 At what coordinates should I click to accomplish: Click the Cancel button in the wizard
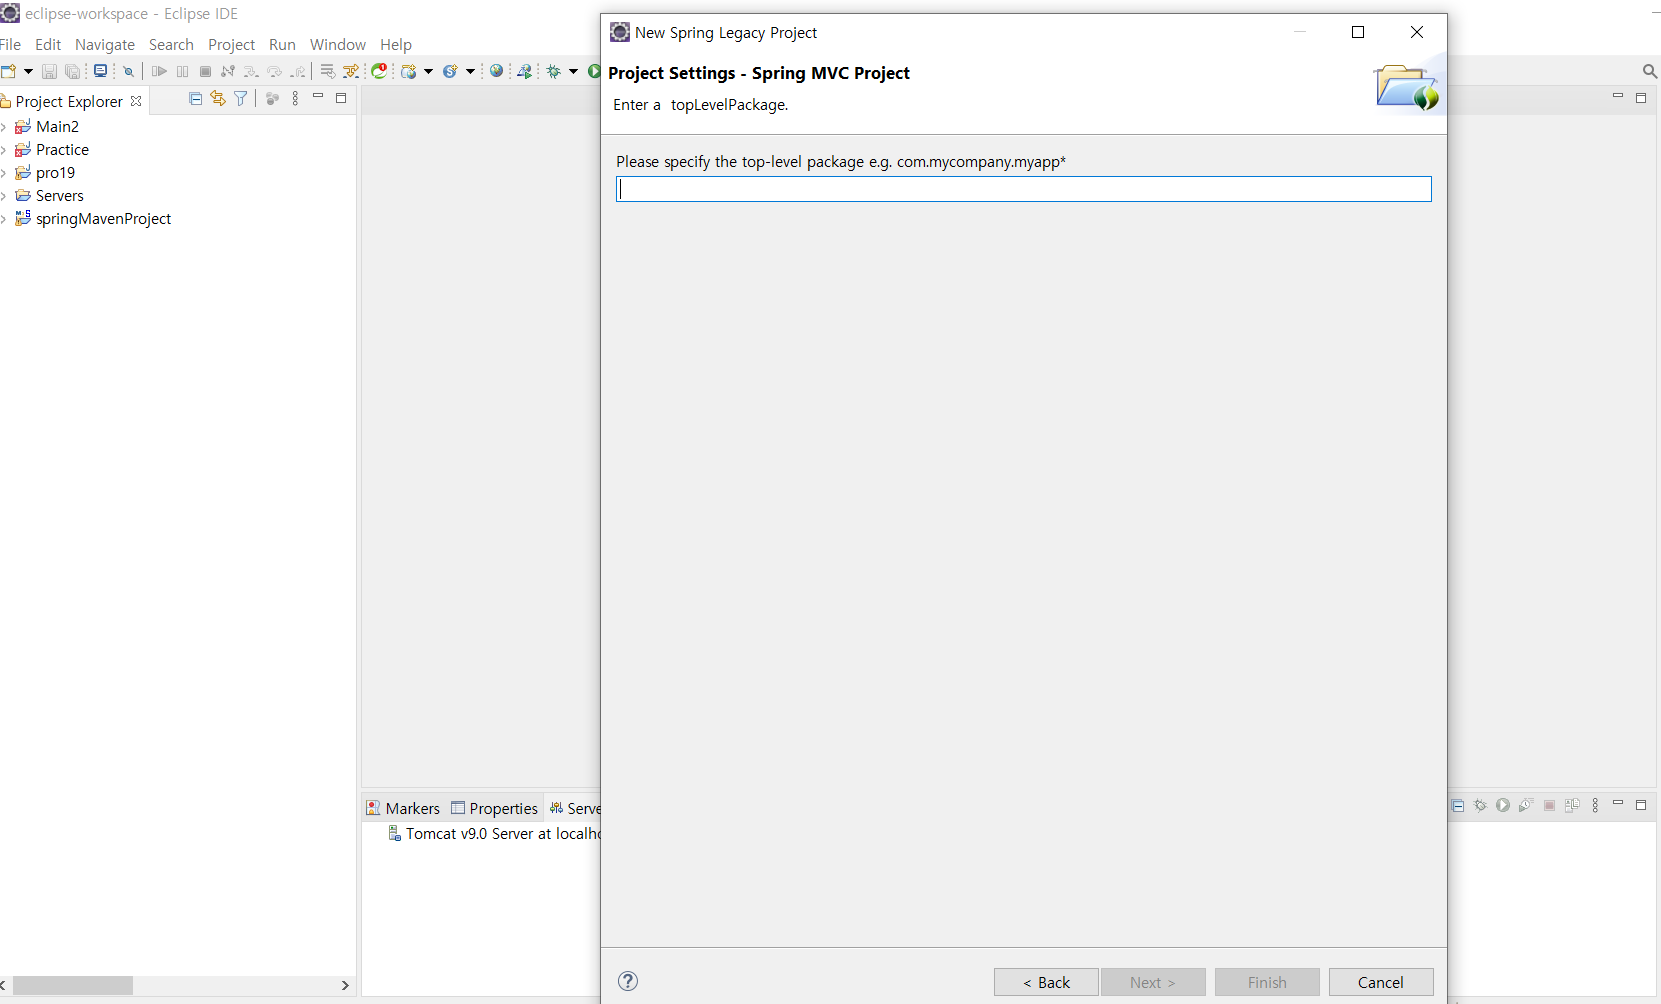[1381, 982]
